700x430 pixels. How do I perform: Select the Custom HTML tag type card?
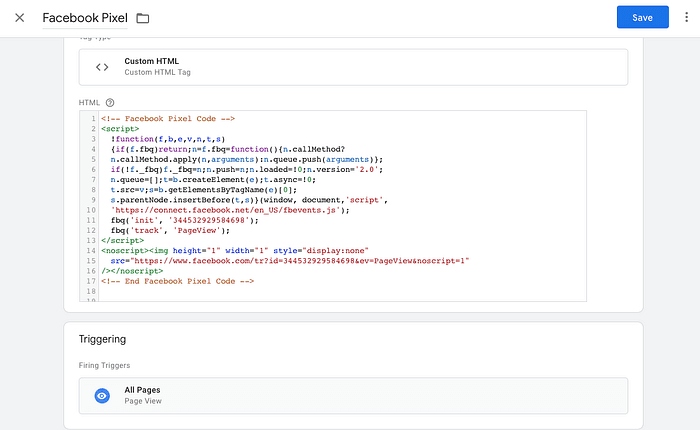(x=353, y=67)
